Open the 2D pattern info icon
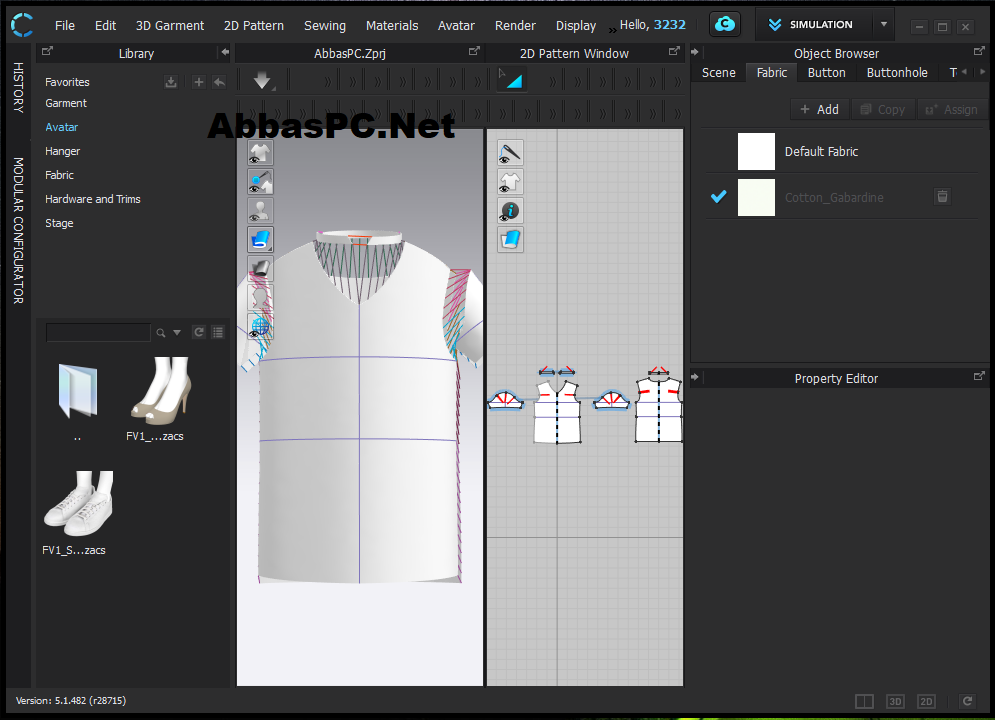995x720 pixels. pyautogui.click(x=510, y=211)
